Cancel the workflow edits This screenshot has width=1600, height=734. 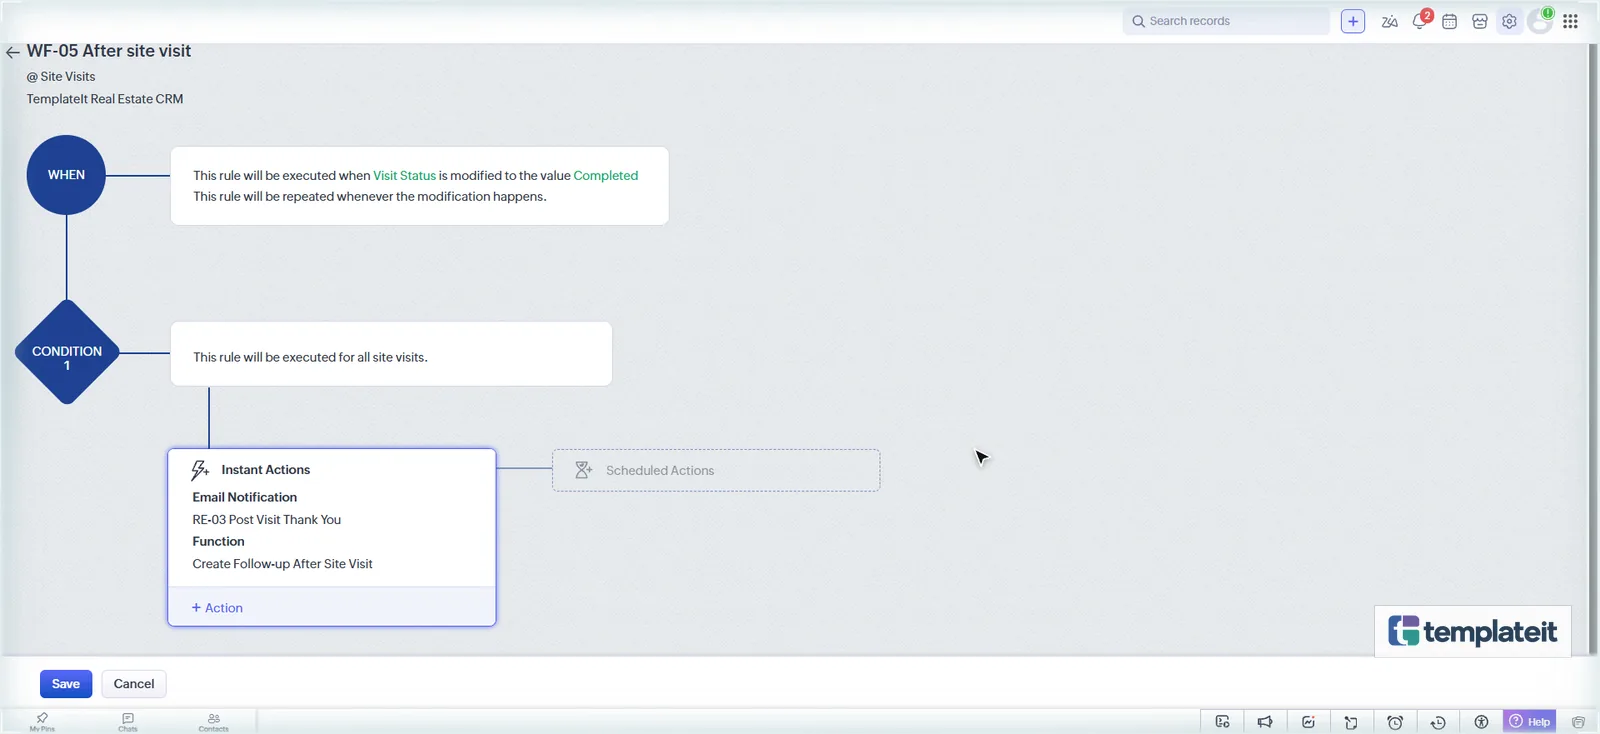(x=134, y=684)
